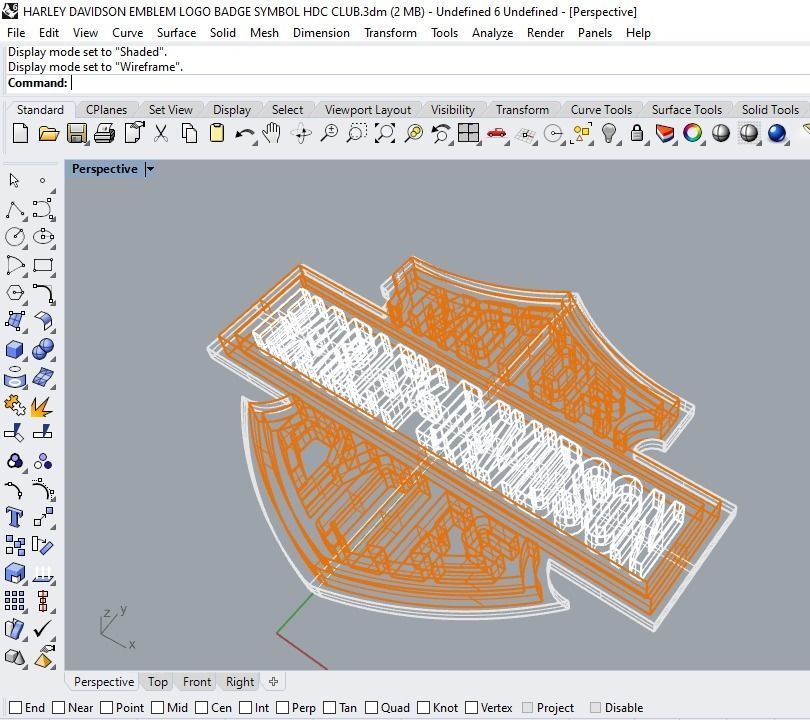The width and height of the screenshot is (810, 720).
Task: Turn on Perp osnap
Action: 283,707
